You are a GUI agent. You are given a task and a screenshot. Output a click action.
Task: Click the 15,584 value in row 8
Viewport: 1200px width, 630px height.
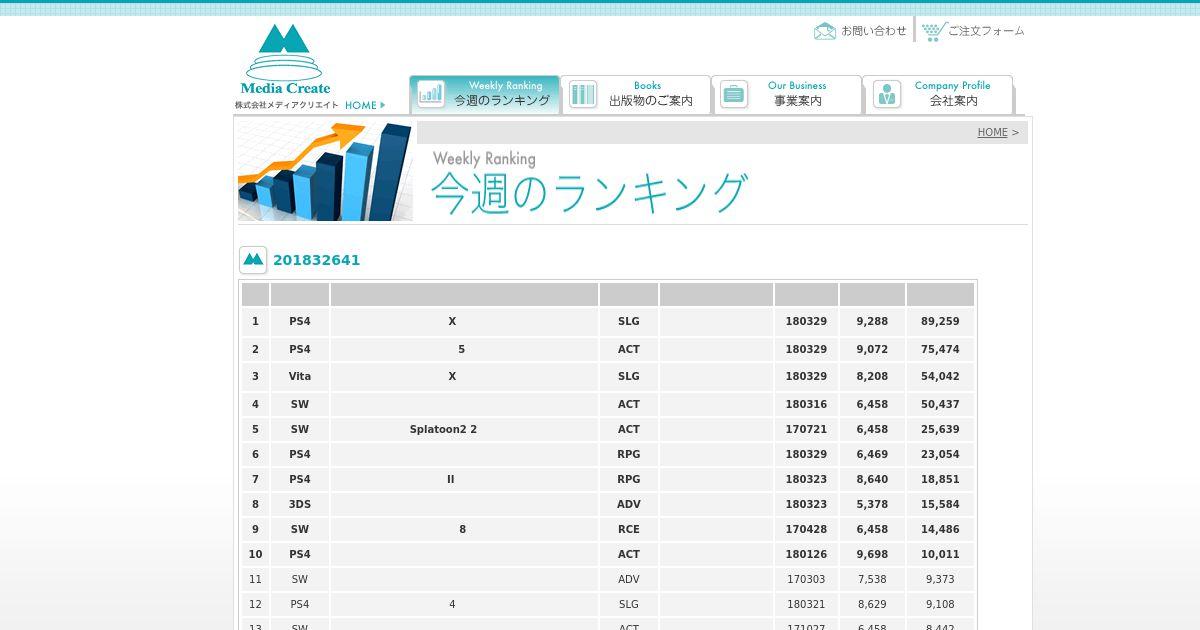[x=940, y=504]
